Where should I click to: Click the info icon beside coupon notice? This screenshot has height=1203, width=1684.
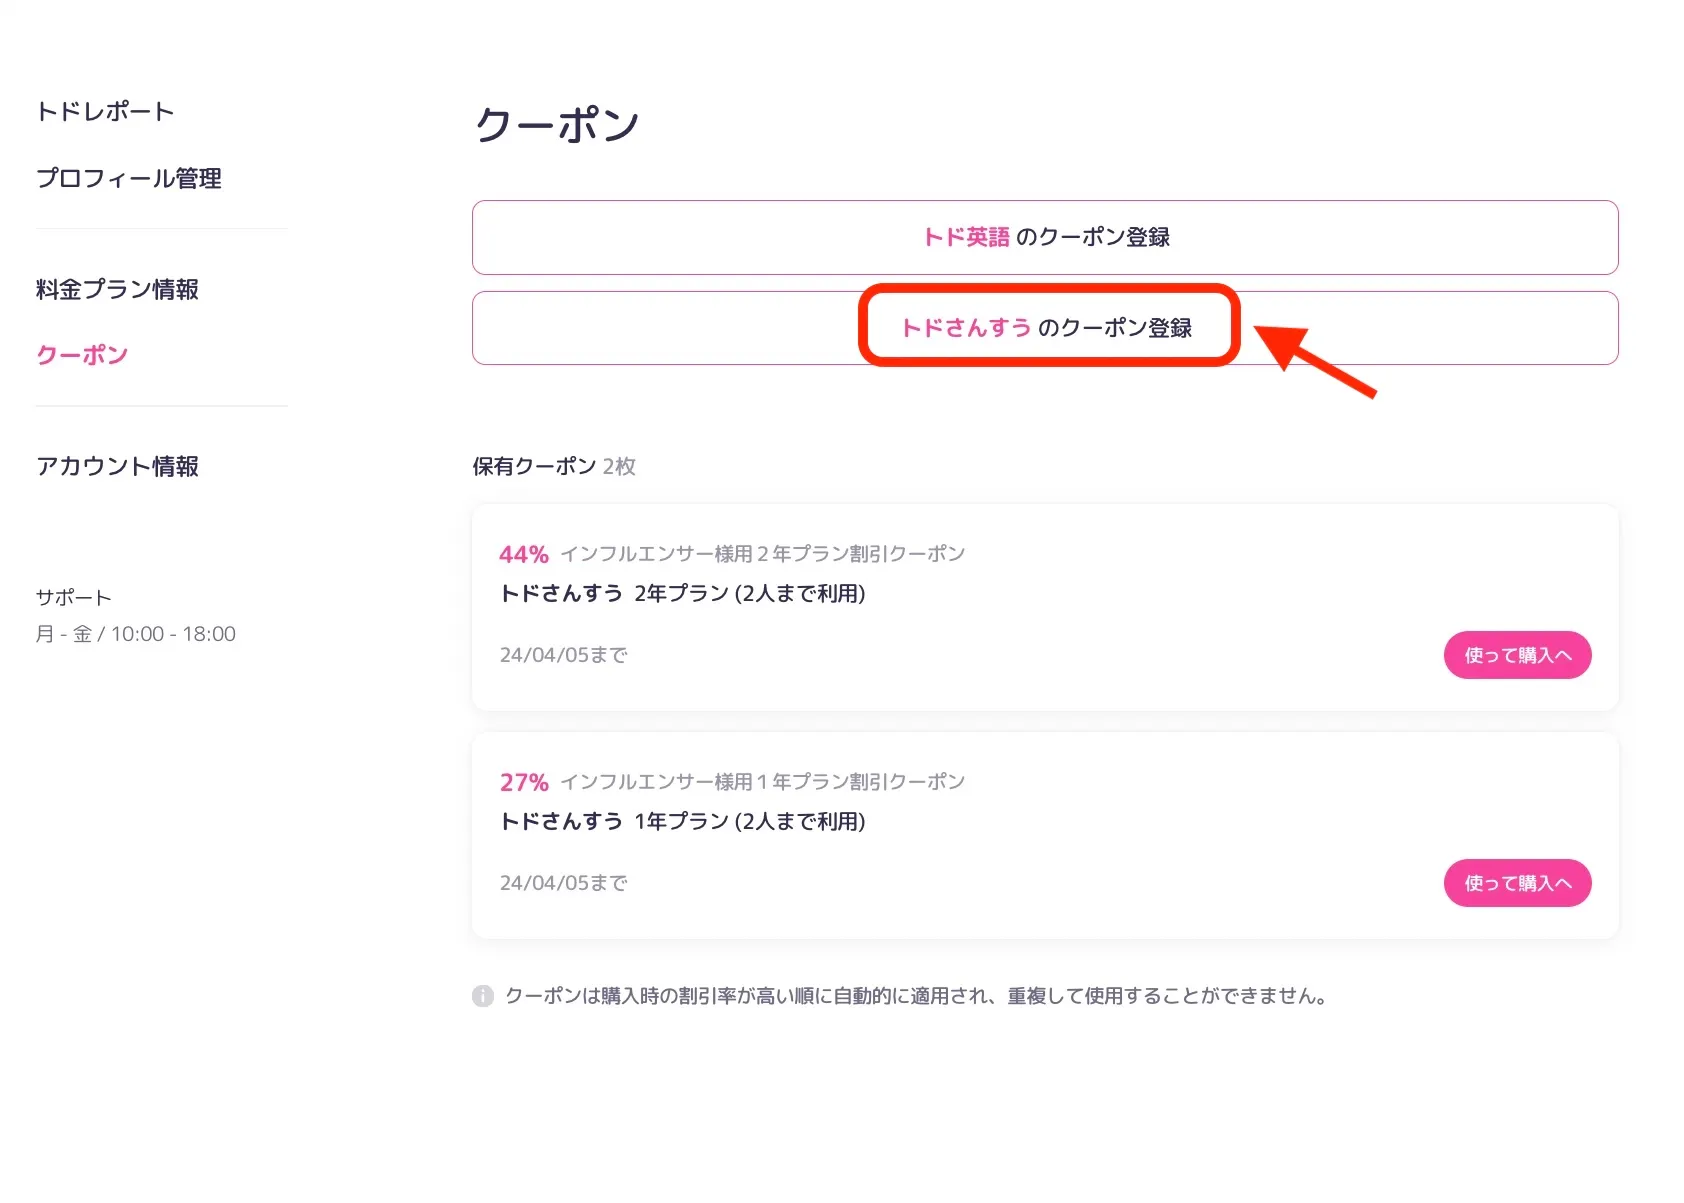[x=483, y=996]
